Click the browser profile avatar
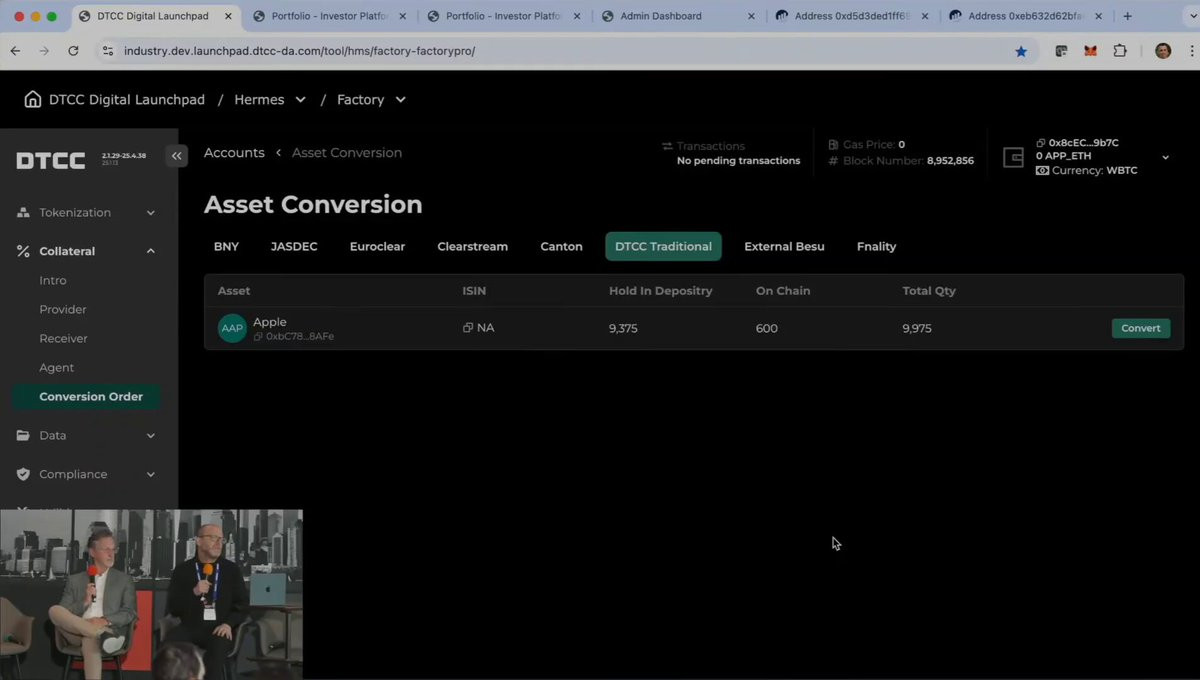The image size is (1200, 680). click(x=1163, y=51)
